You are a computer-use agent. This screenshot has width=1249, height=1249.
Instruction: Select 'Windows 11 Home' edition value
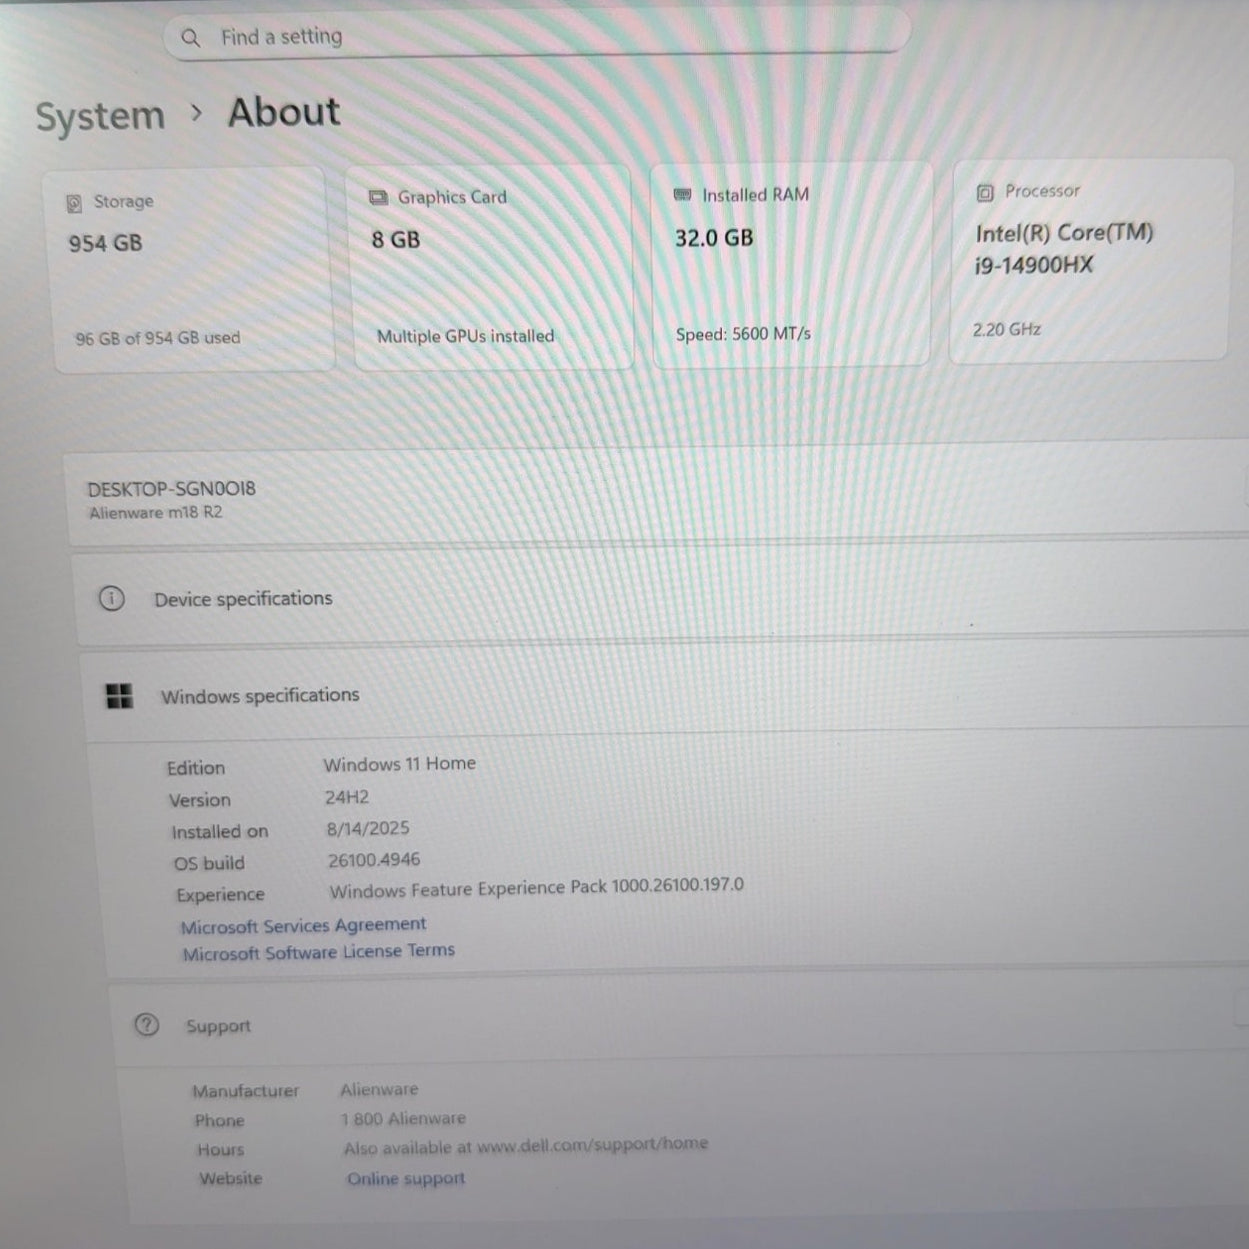tap(399, 764)
